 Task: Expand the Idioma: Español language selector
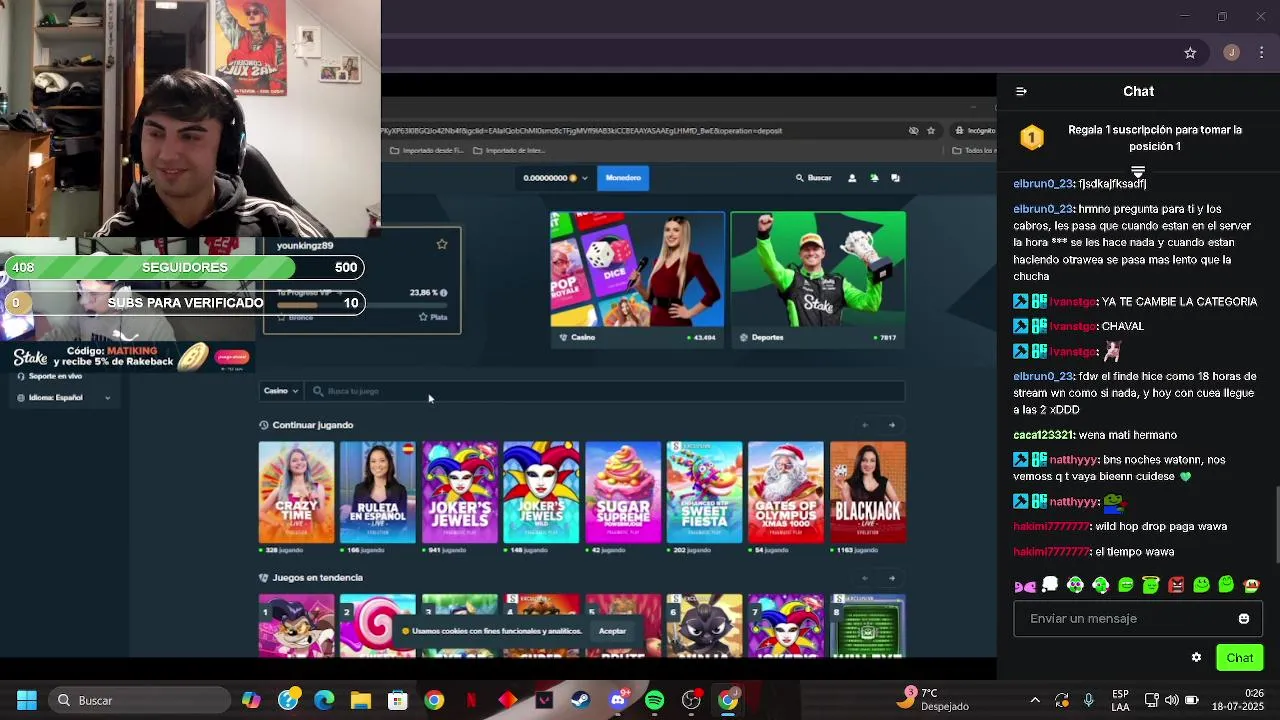(64, 398)
